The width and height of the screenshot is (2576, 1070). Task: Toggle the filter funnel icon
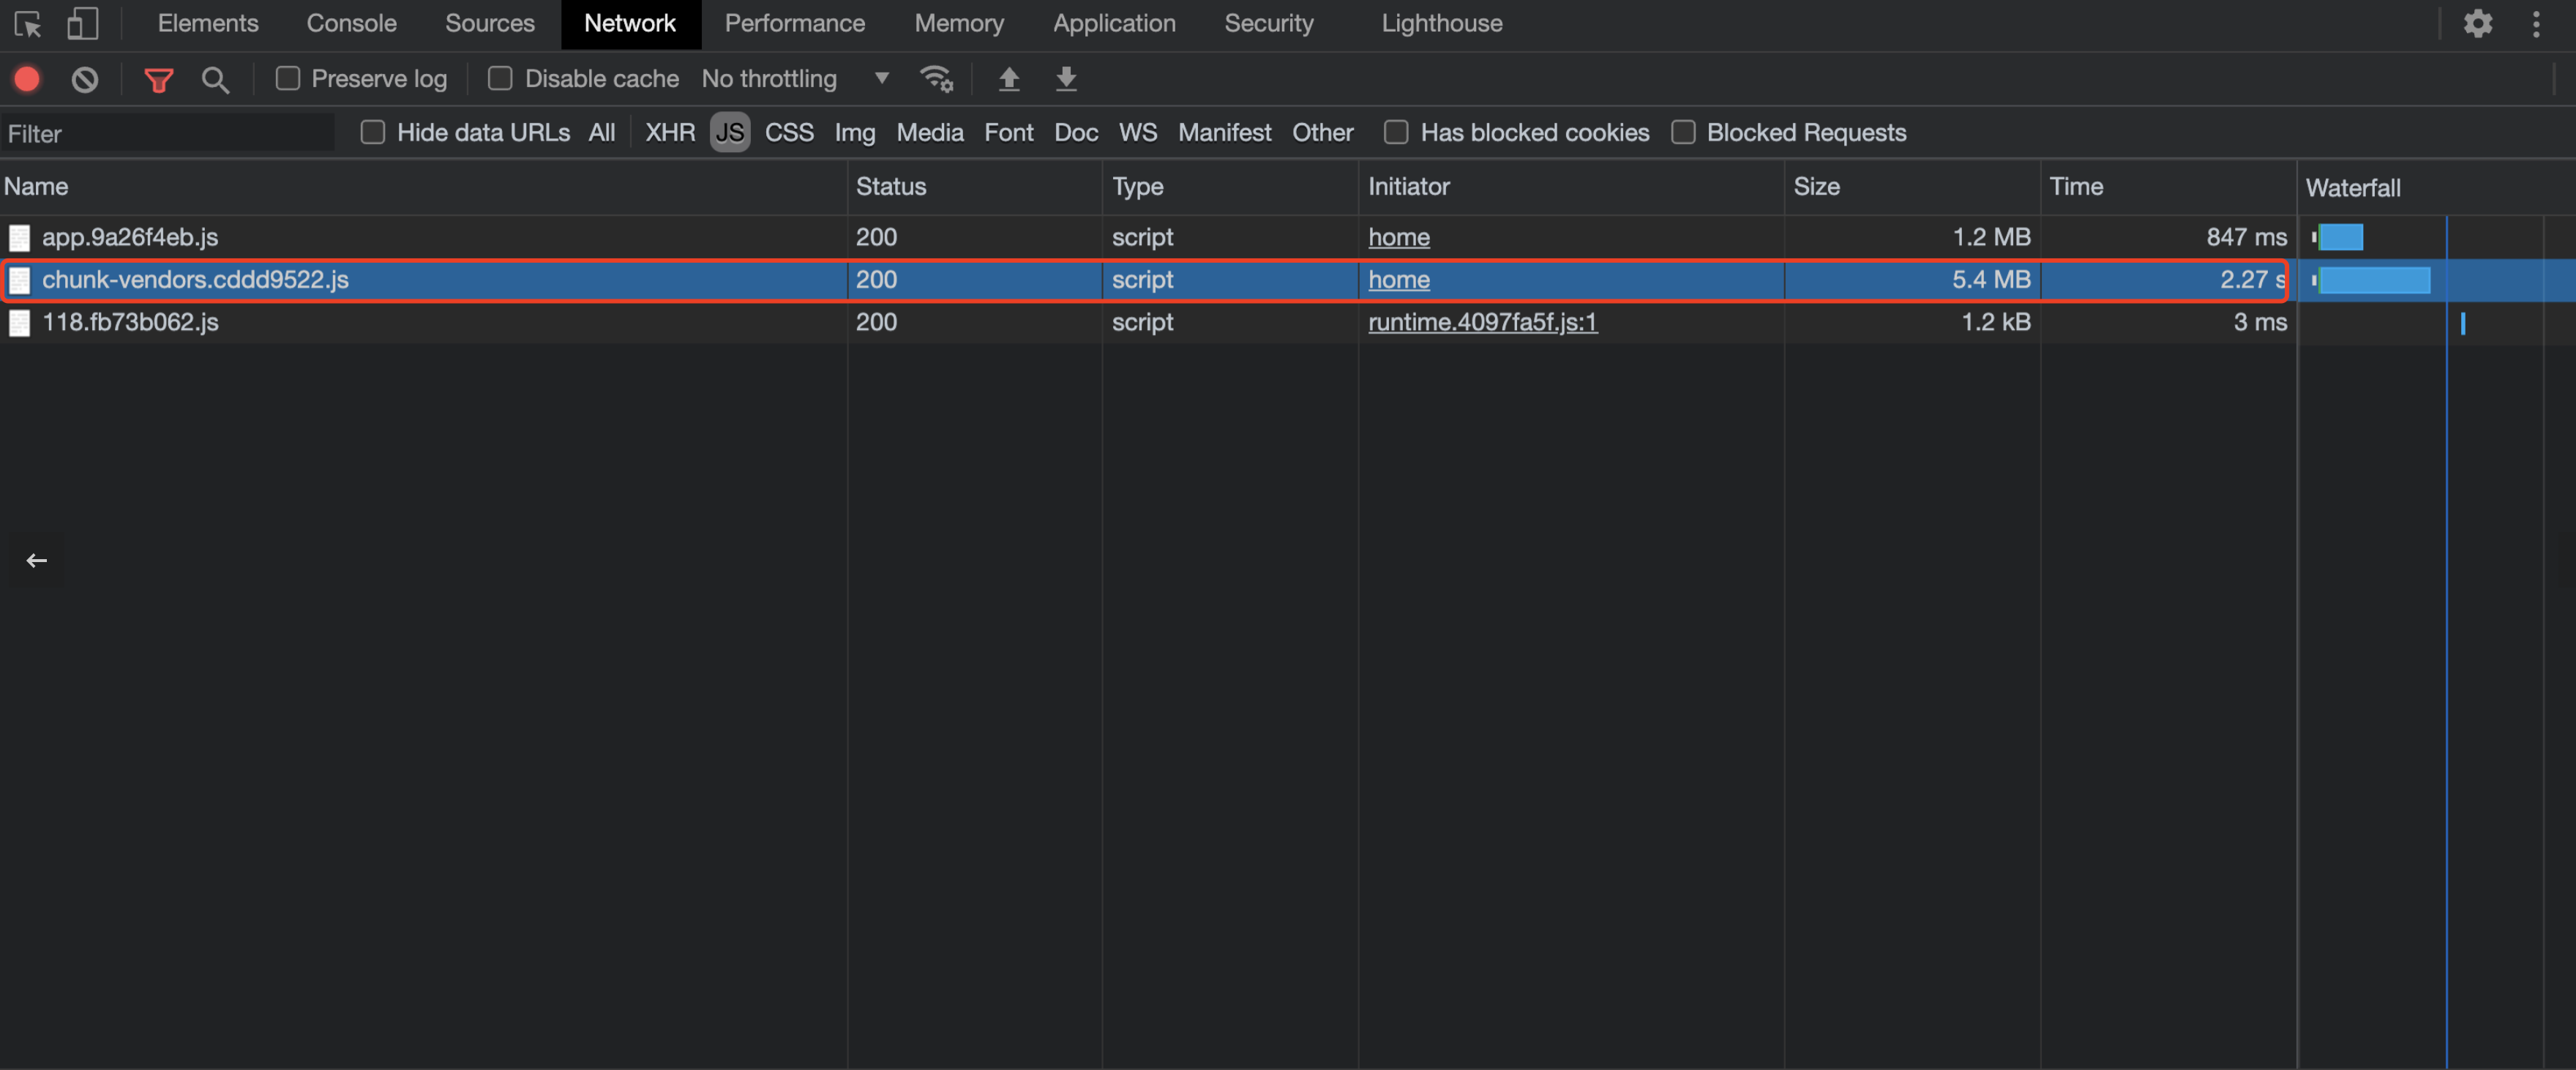pyautogui.click(x=158, y=79)
